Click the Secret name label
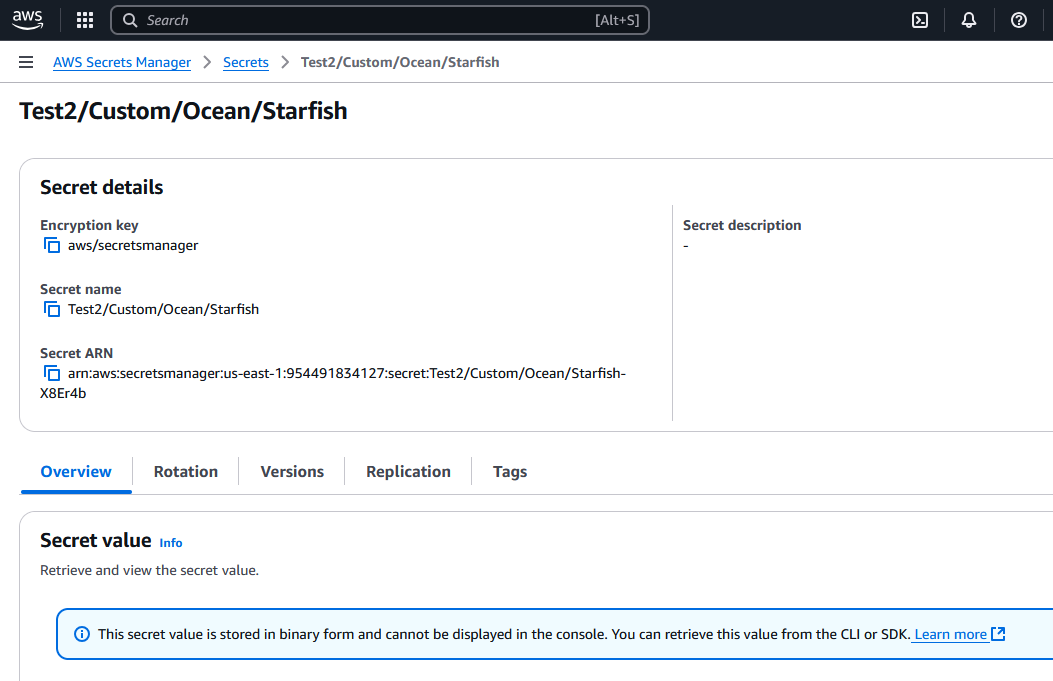The image size is (1053, 681). [x=81, y=289]
